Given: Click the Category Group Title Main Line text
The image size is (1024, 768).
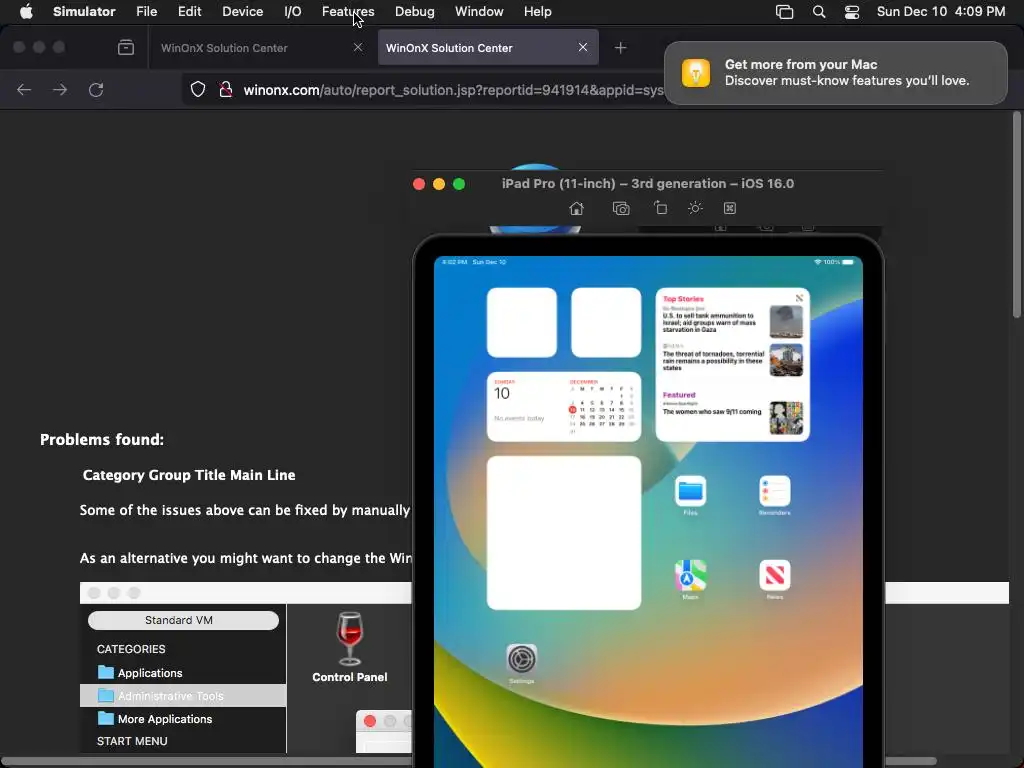Looking at the screenshot, I should pos(189,475).
